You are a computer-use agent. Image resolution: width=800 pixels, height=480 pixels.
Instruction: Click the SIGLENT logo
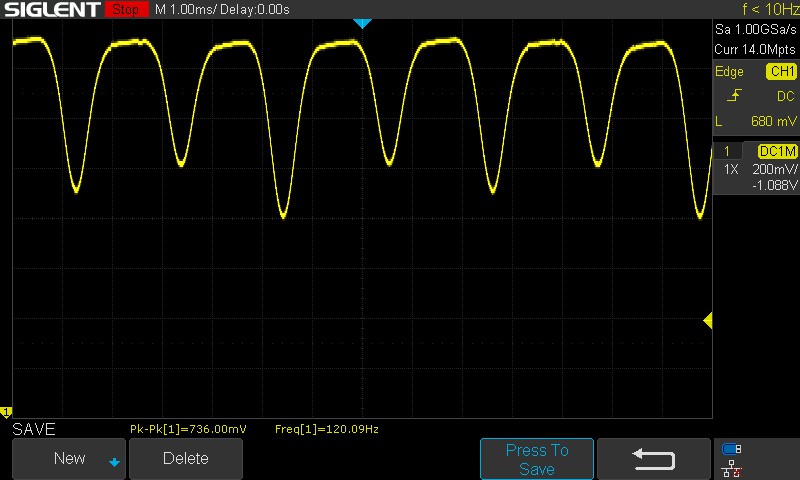click(x=53, y=9)
